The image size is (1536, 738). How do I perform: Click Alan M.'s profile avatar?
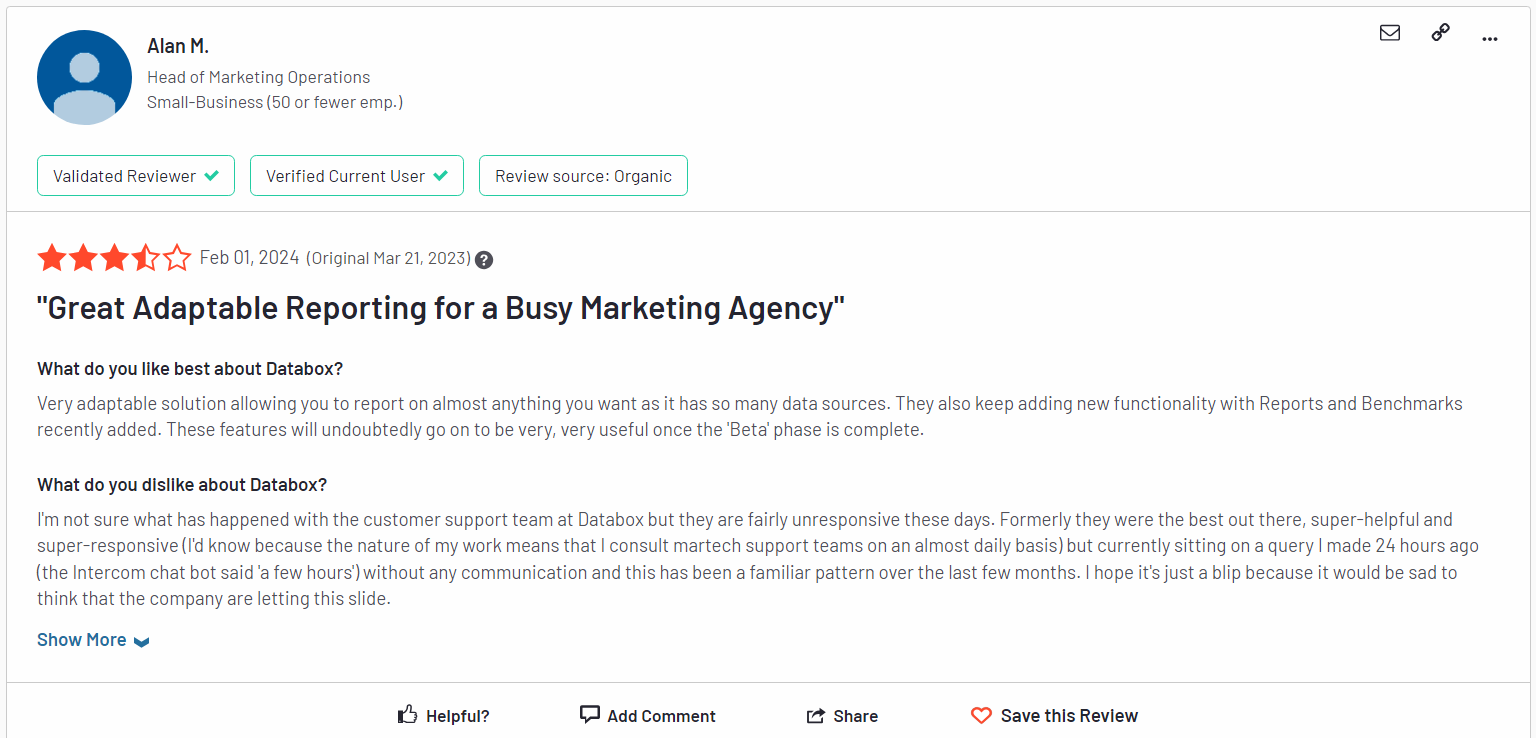[x=85, y=77]
